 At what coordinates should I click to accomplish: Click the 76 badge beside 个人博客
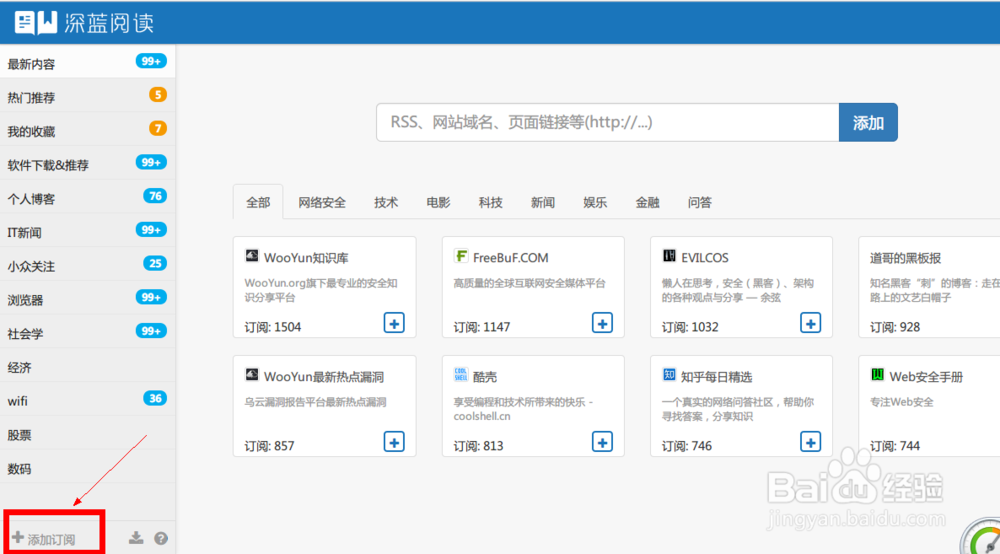[x=155, y=196]
